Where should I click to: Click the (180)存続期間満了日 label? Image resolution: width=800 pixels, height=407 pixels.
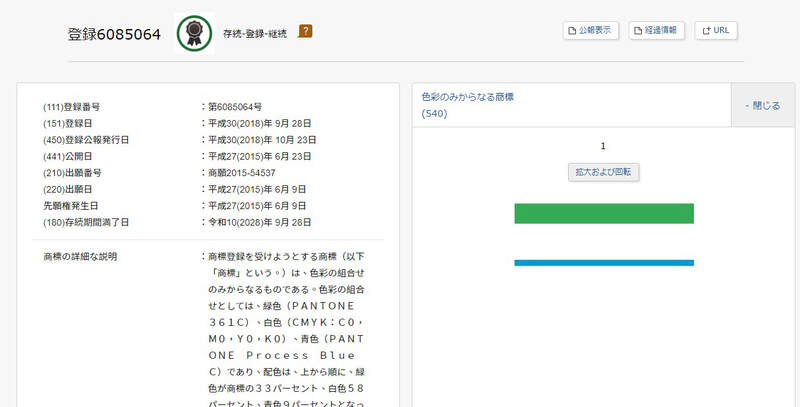click(x=86, y=222)
